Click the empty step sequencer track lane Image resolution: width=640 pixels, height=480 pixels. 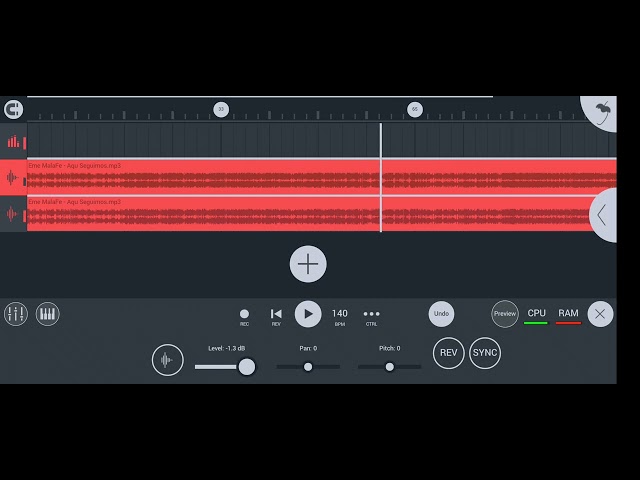click(322, 140)
